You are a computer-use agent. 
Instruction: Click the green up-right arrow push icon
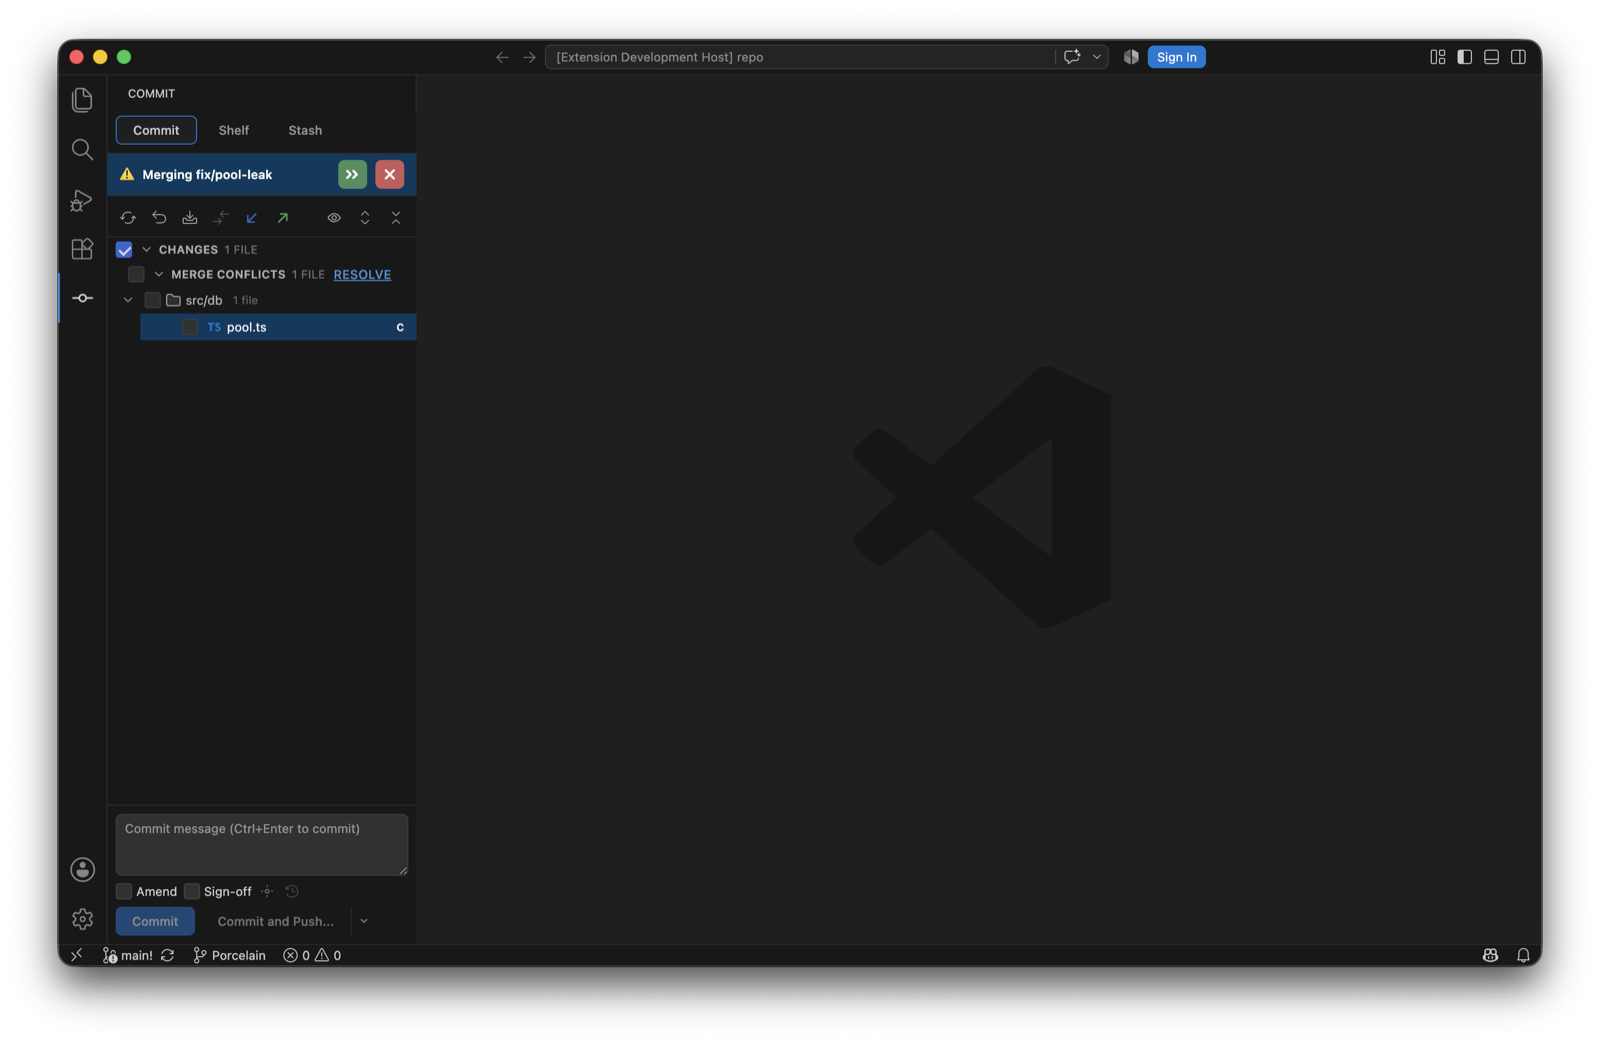click(283, 218)
